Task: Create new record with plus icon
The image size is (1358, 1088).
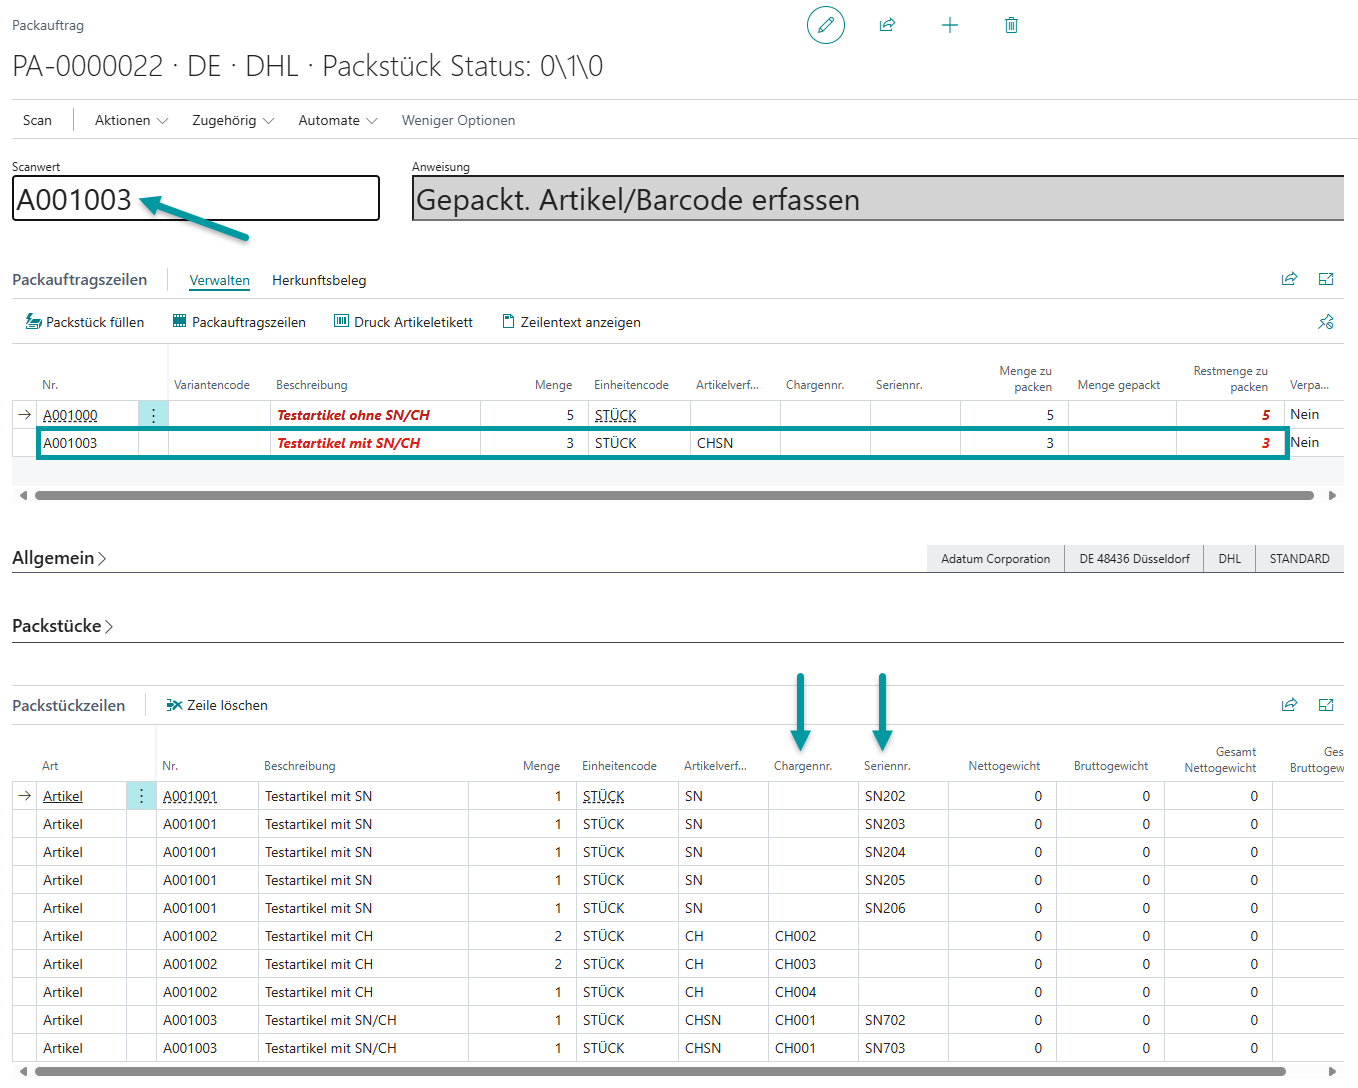Action: point(950,25)
